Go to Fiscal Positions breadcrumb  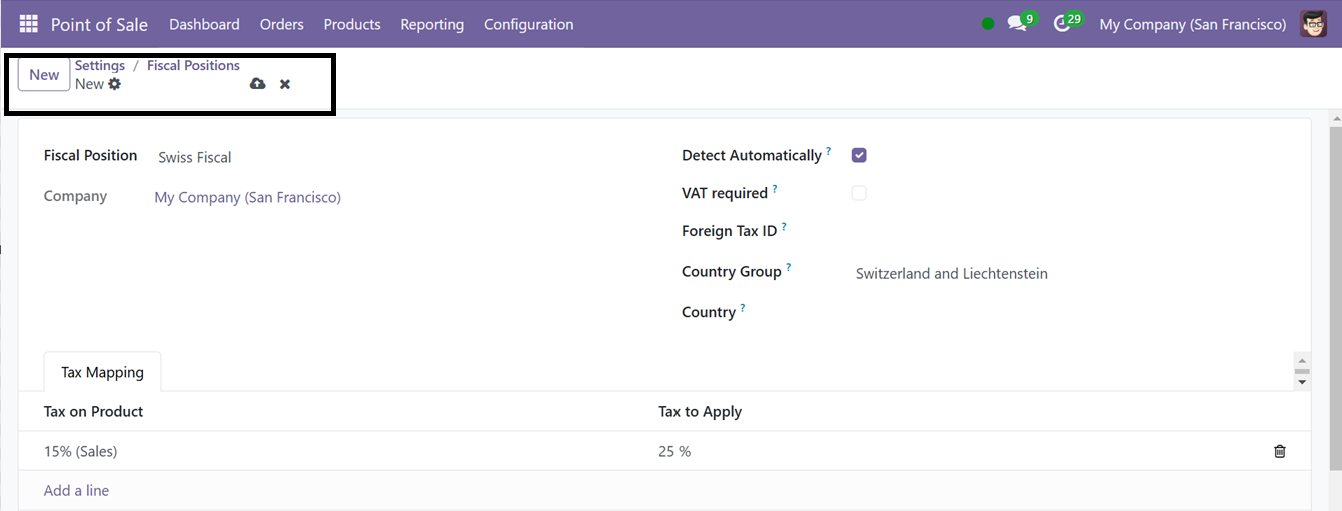(x=193, y=65)
